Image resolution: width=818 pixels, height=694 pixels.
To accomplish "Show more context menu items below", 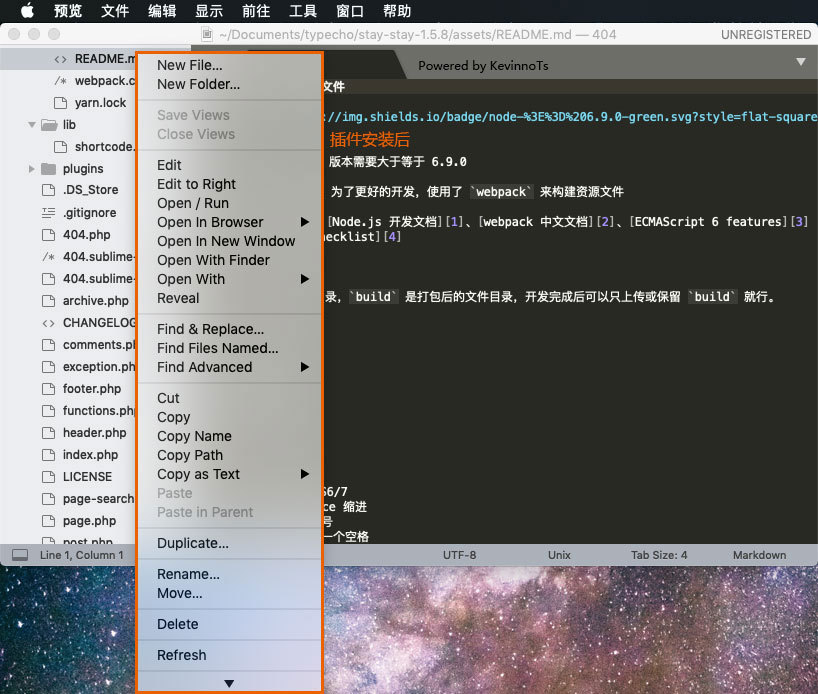I will [x=229, y=683].
